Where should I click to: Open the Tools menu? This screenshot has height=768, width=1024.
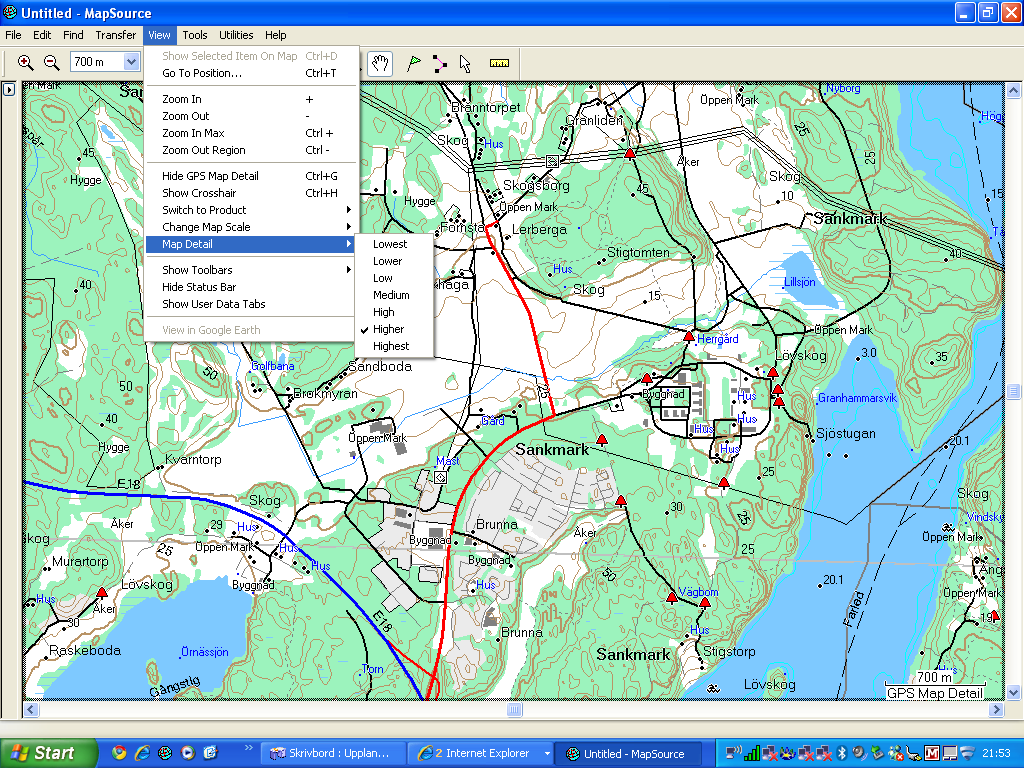(195, 35)
